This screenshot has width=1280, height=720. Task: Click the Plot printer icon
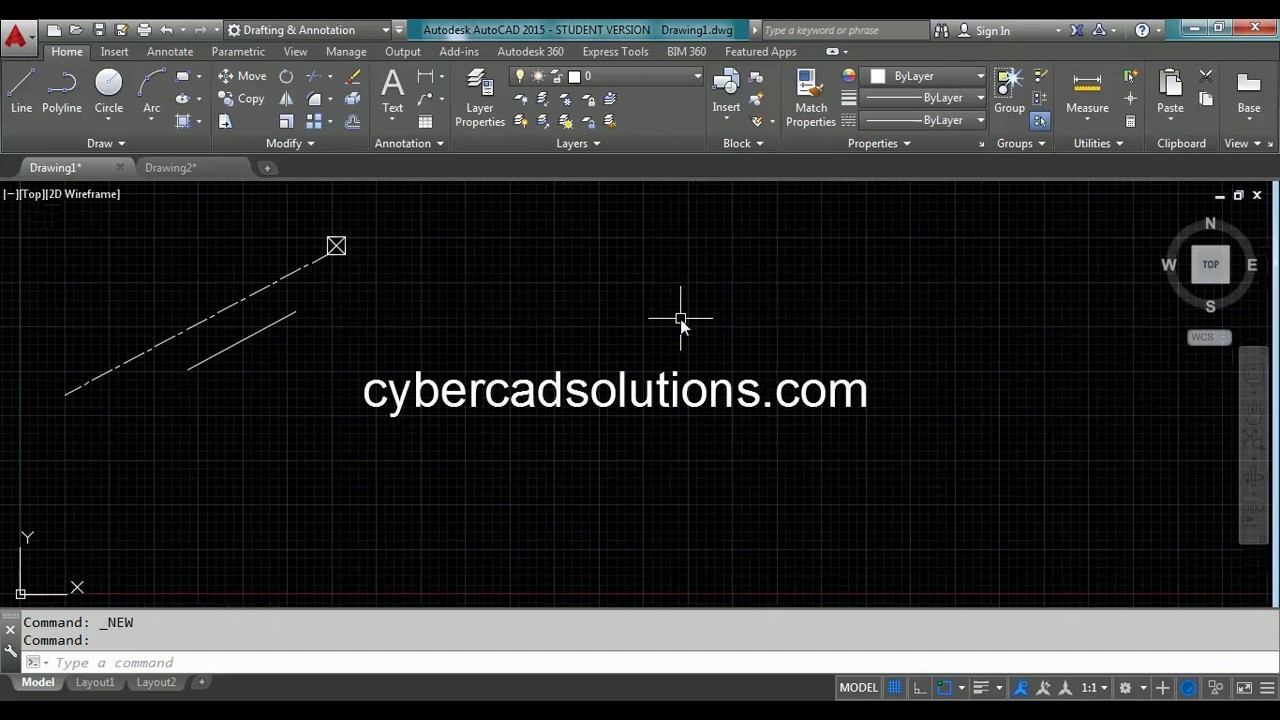[144, 30]
